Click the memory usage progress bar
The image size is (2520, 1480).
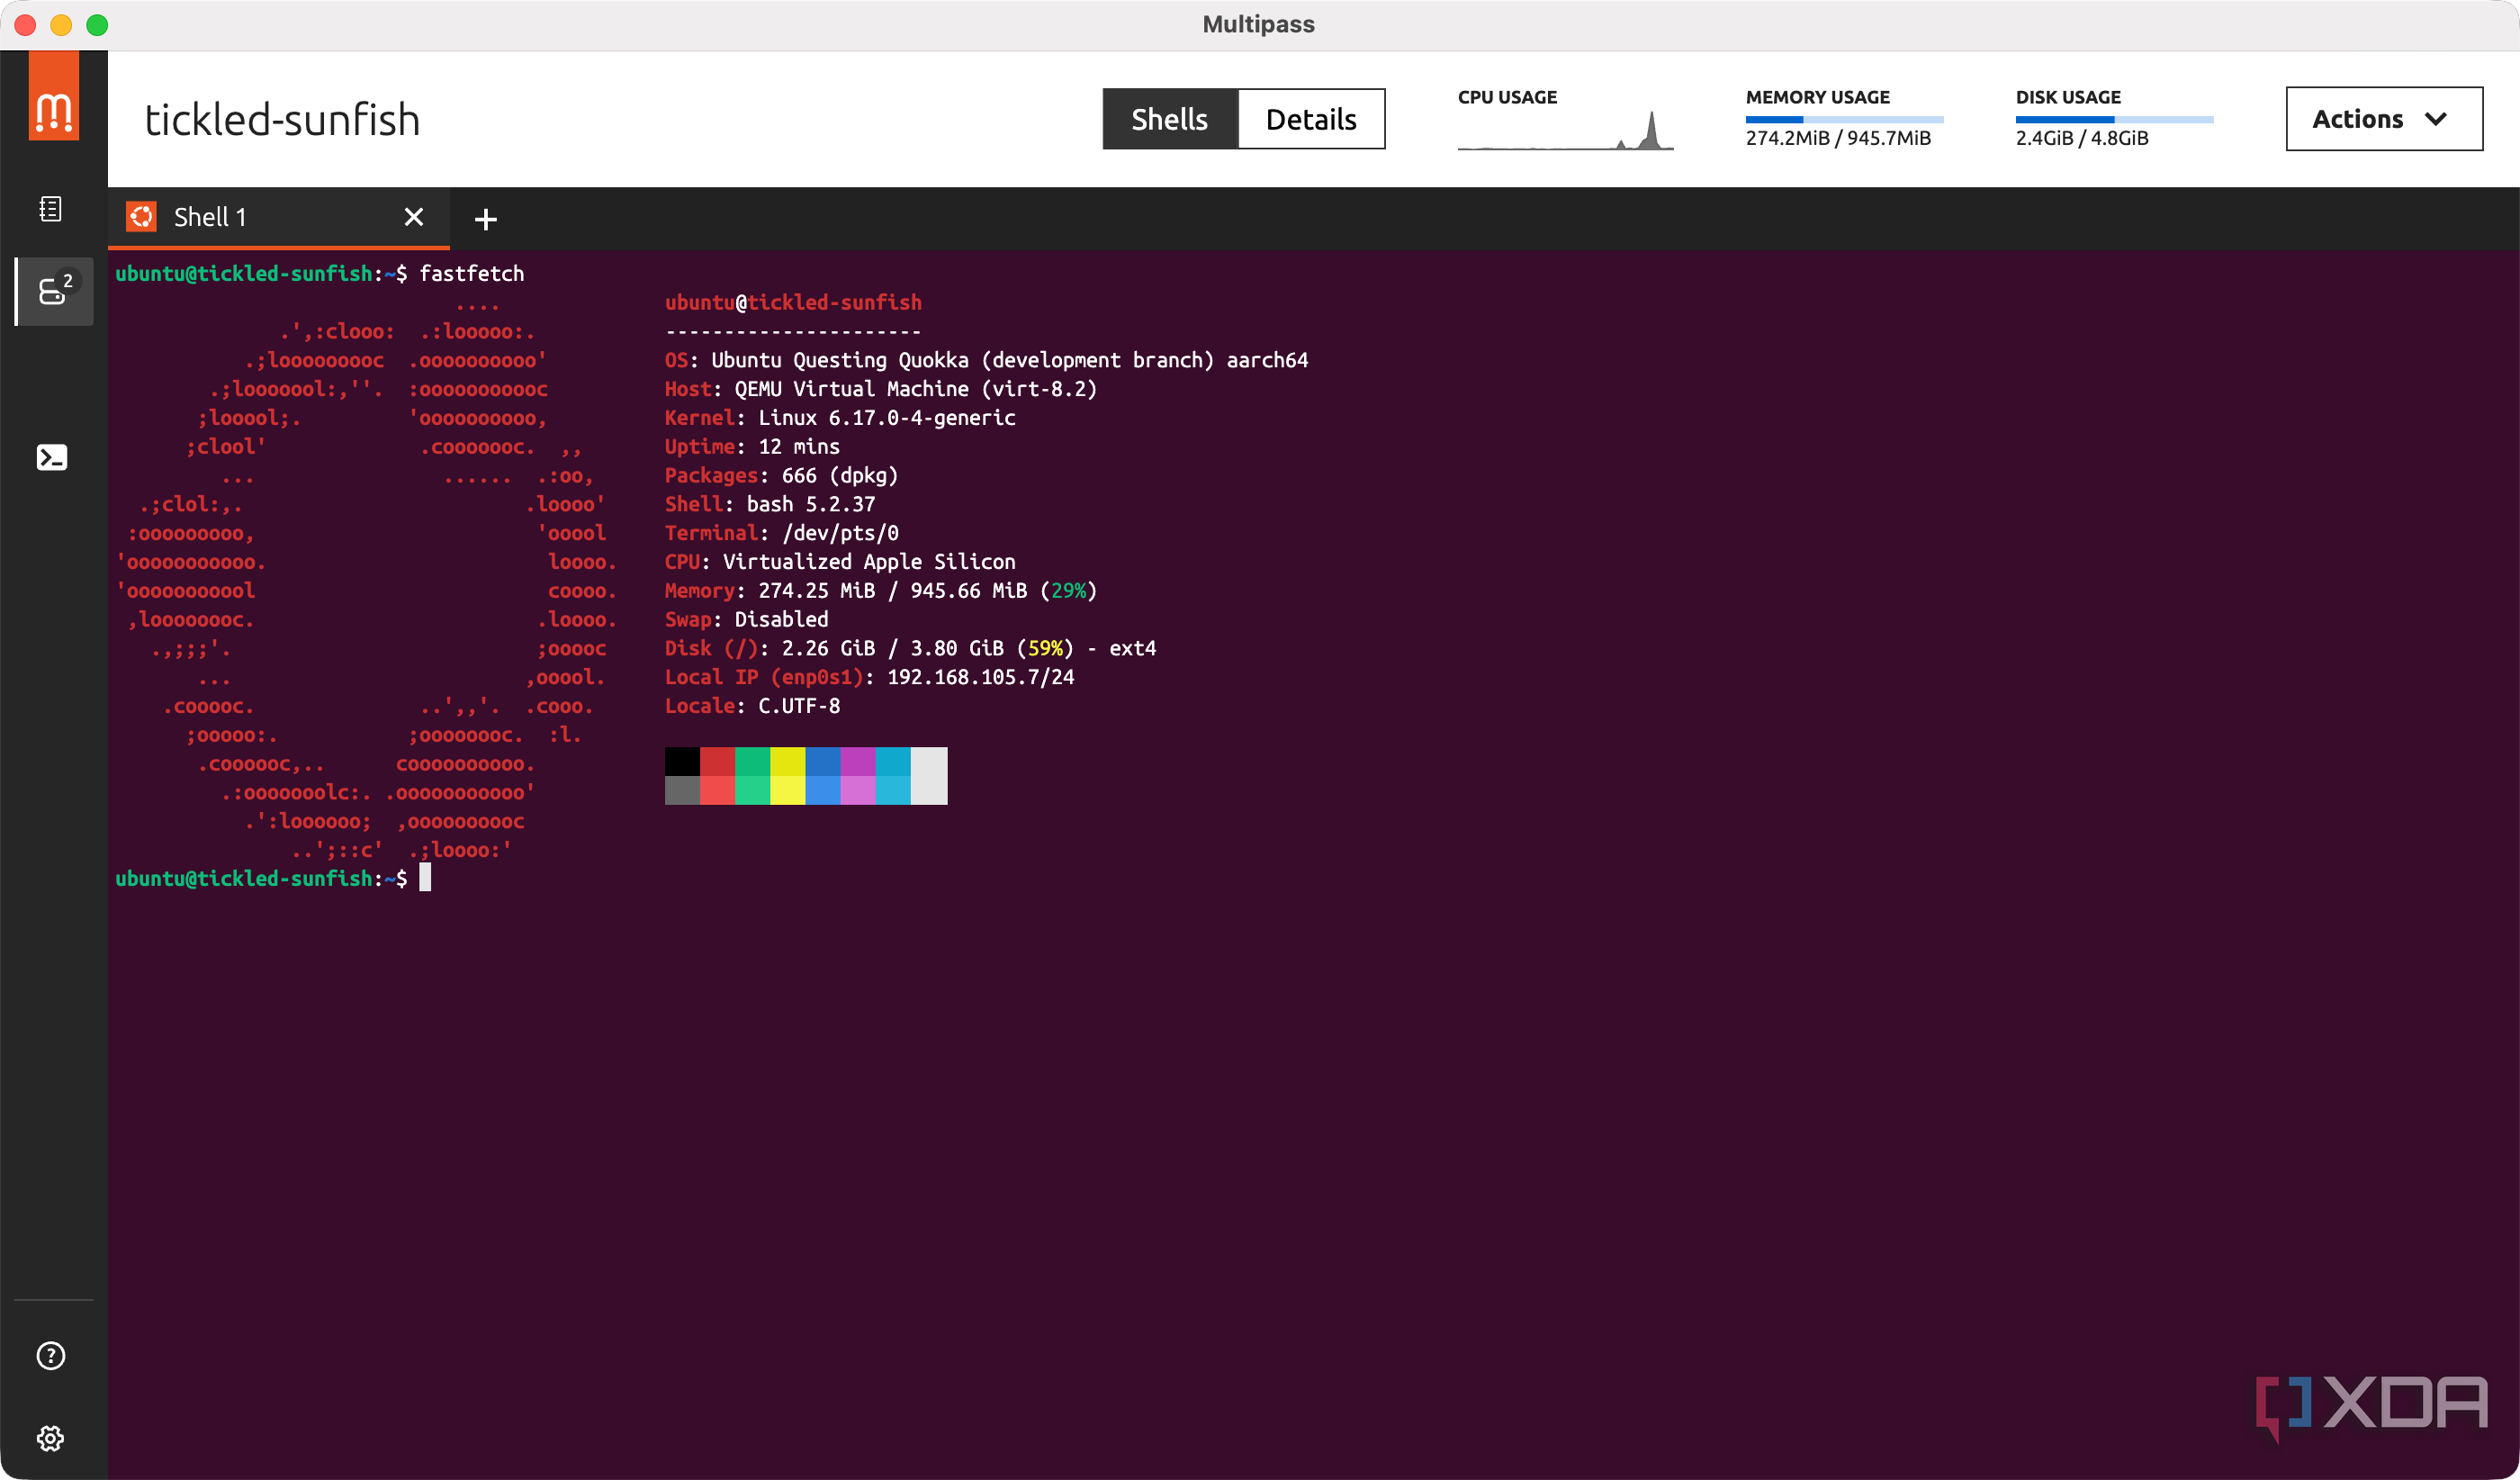(1844, 119)
